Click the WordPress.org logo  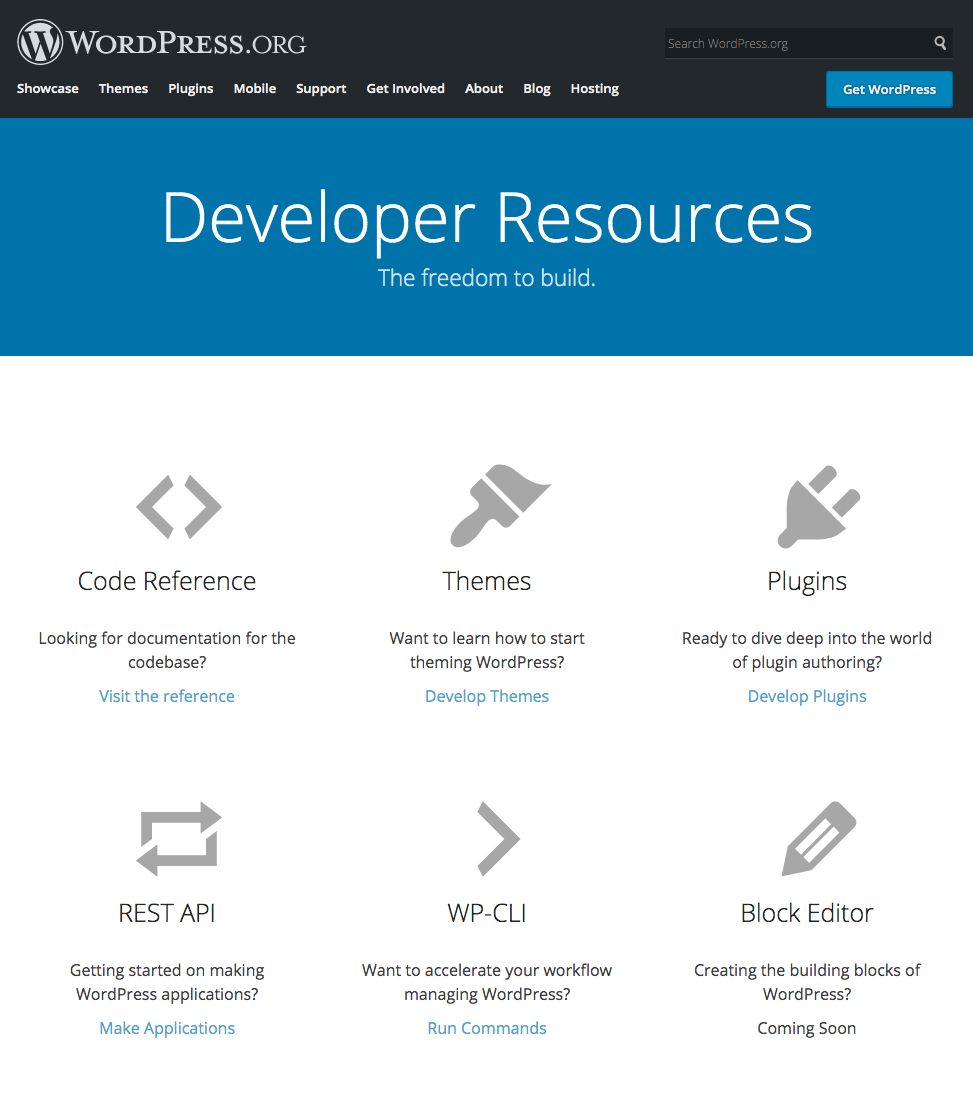(162, 42)
